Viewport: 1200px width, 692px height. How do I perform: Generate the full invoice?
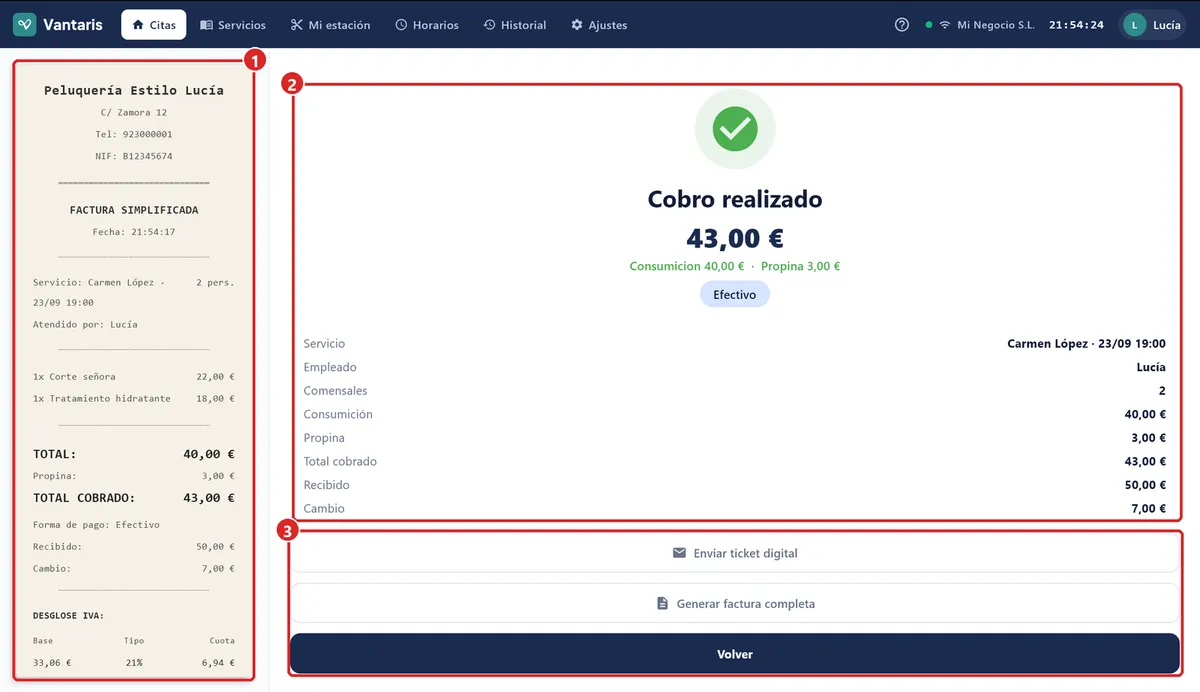tap(735, 604)
